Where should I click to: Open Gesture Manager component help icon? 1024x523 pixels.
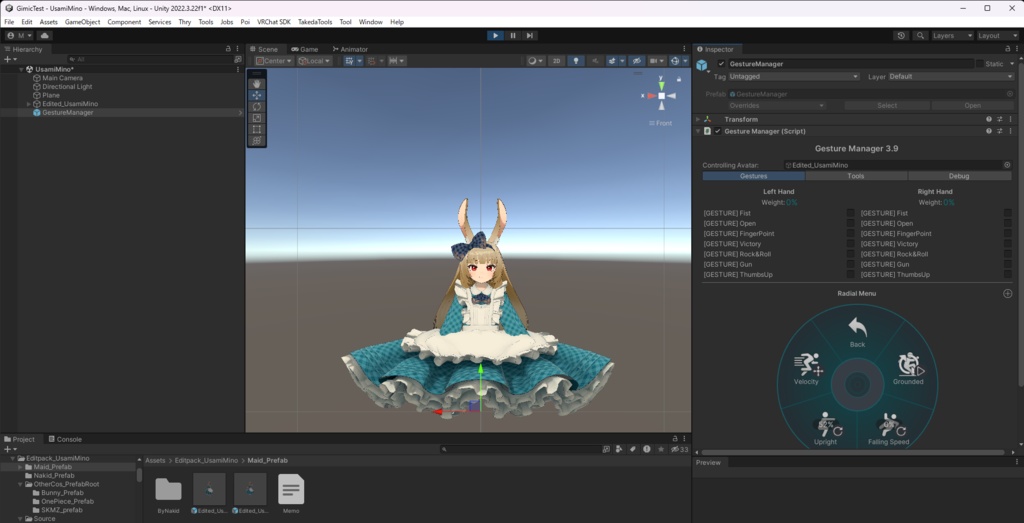pyautogui.click(x=989, y=131)
